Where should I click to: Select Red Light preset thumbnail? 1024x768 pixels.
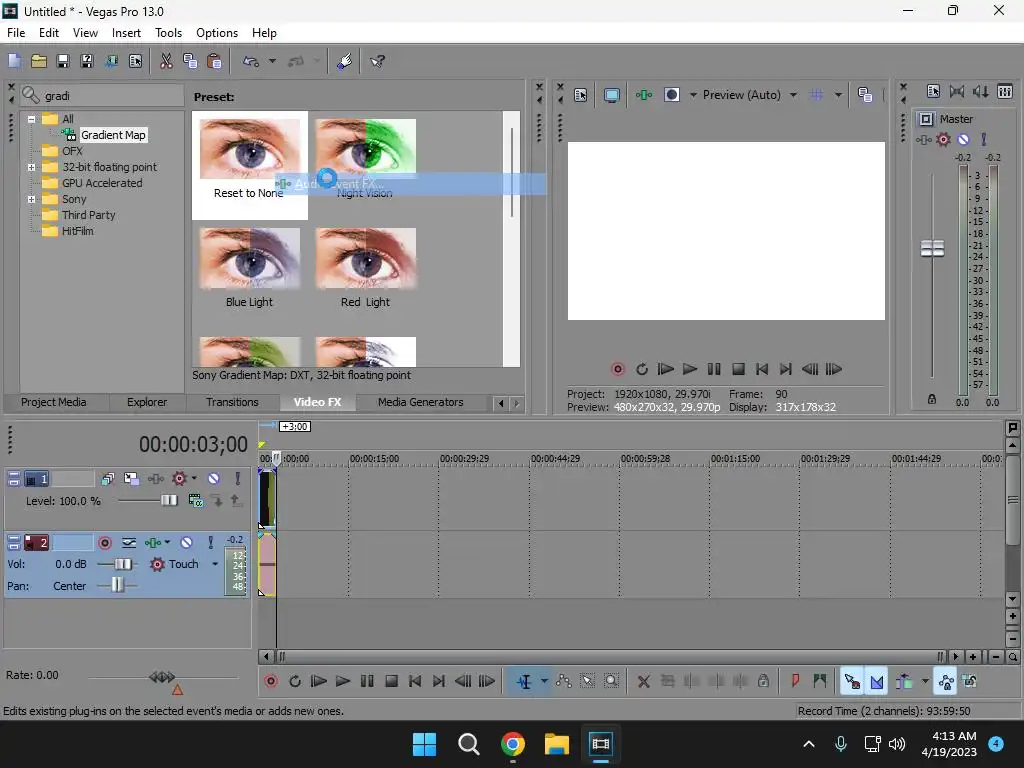tap(366, 259)
